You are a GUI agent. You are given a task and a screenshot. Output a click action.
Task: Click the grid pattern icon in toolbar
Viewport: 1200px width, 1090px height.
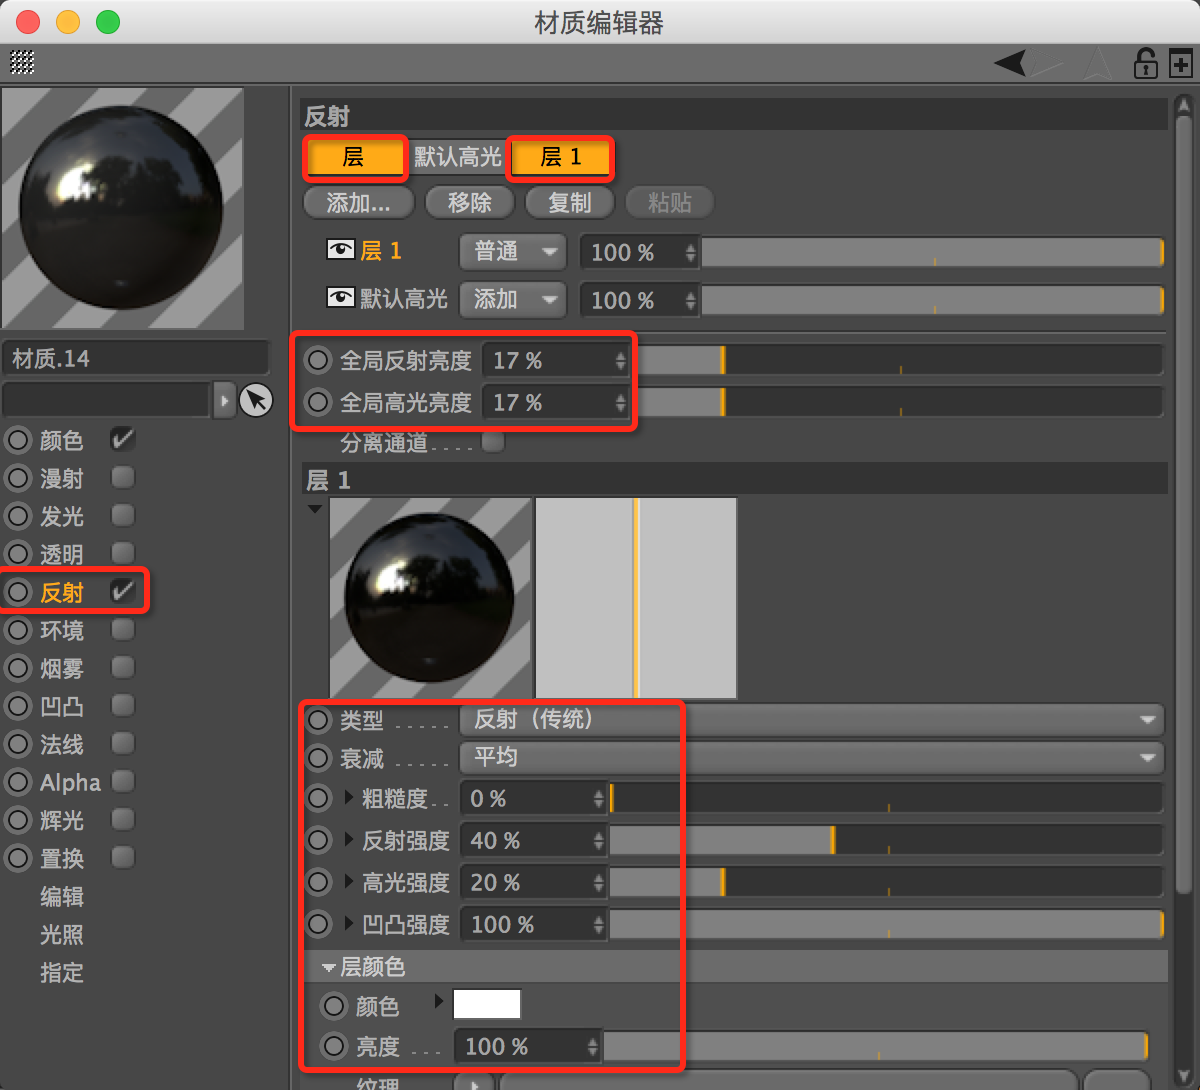point(22,62)
